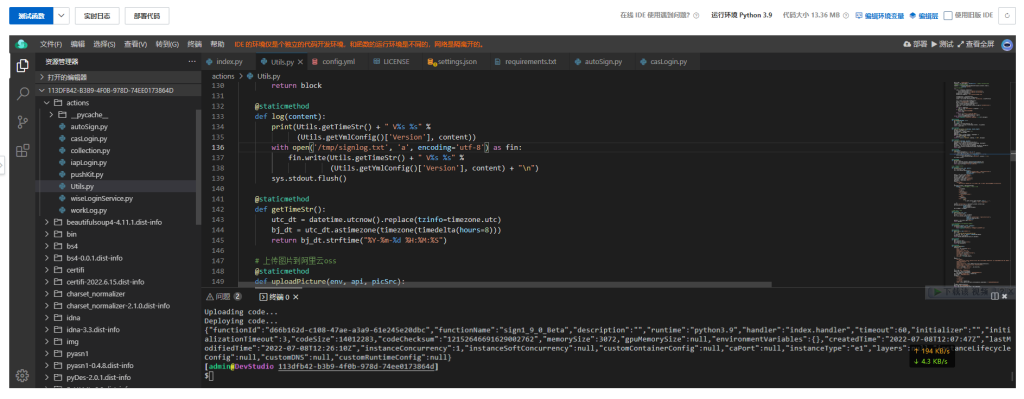Open workLog.py in explorer
Screen dimensions: 1024x399
tap(88, 210)
